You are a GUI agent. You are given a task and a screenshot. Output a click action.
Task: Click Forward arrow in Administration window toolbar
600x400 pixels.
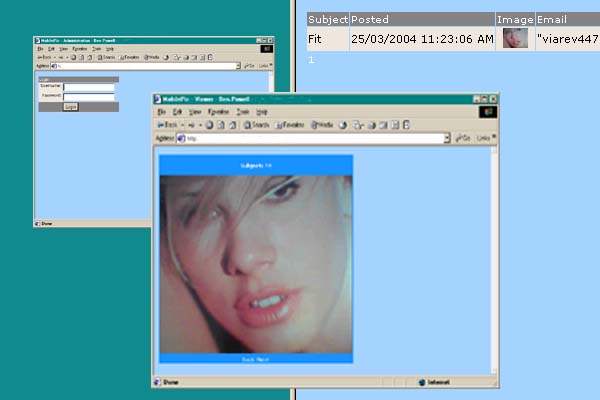pyautogui.click(x=61, y=57)
